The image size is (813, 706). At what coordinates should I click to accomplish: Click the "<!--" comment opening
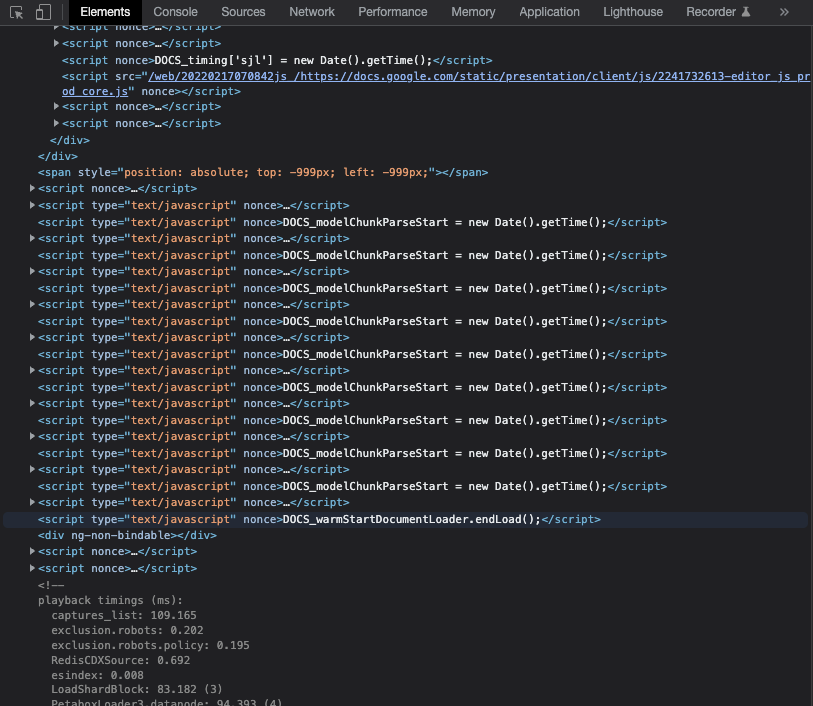point(51,585)
